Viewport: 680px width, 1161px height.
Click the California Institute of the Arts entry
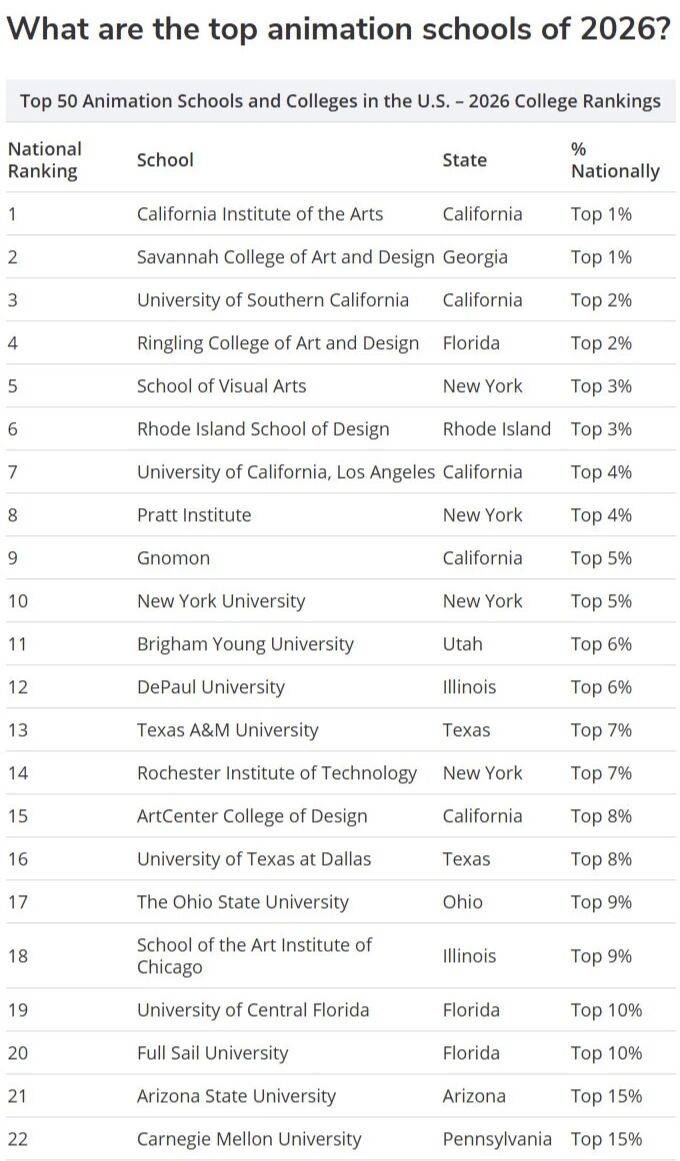(259, 214)
